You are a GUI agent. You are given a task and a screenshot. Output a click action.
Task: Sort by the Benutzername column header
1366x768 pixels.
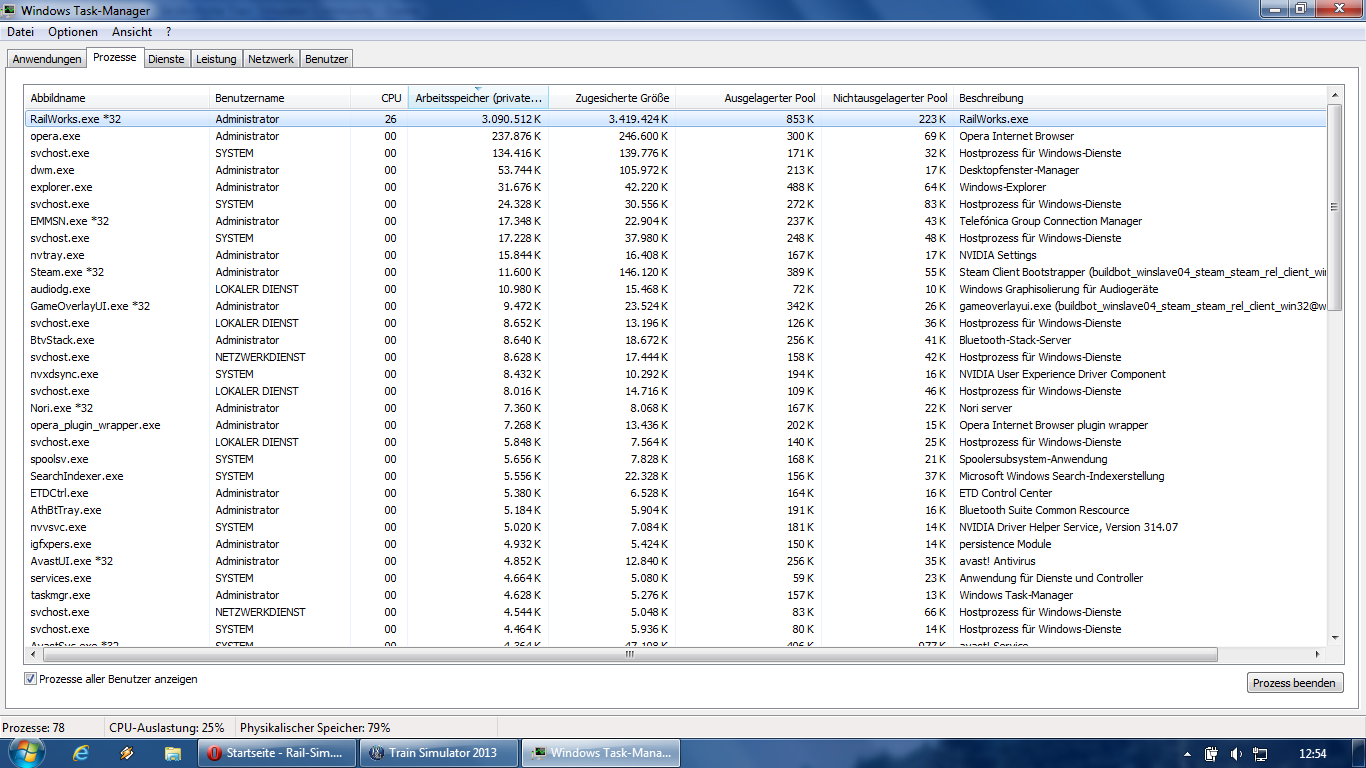[x=280, y=98]
